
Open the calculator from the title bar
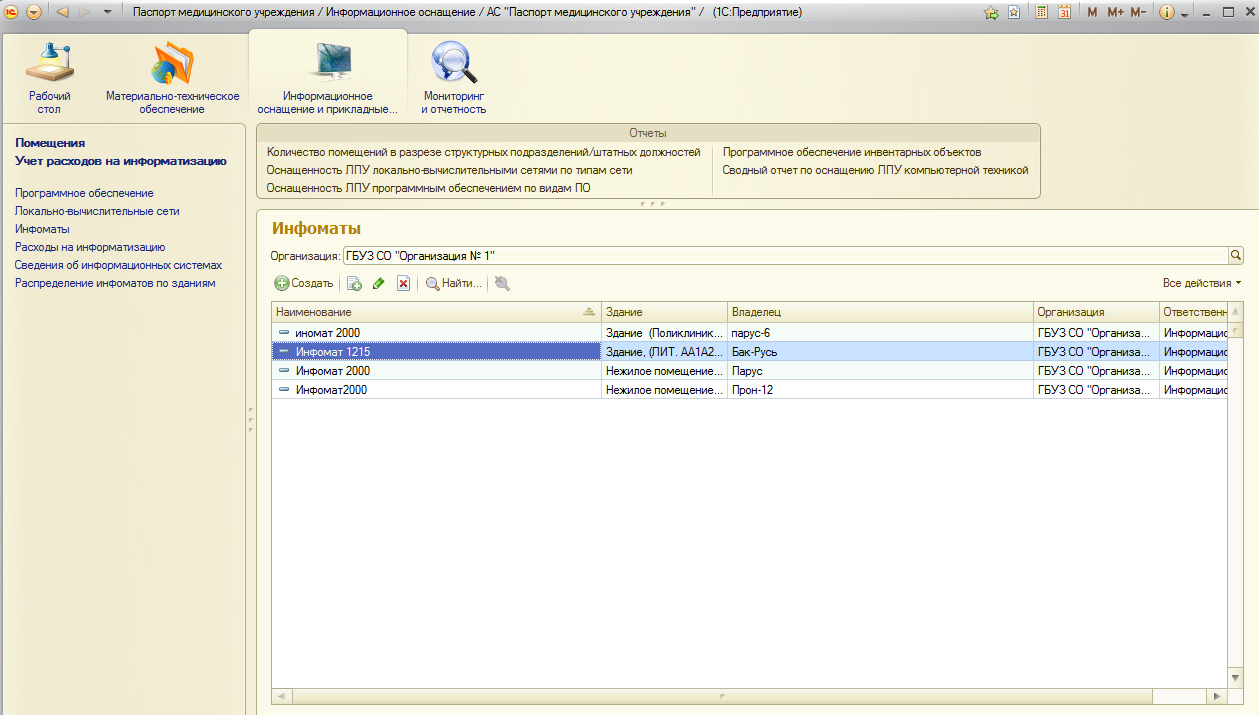[1041, 12]
